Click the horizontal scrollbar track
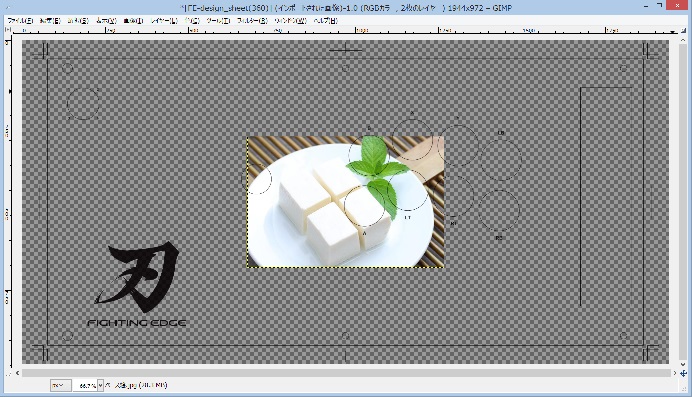The height and width of the screenshot is (397, 692). (x=346, y=373)
